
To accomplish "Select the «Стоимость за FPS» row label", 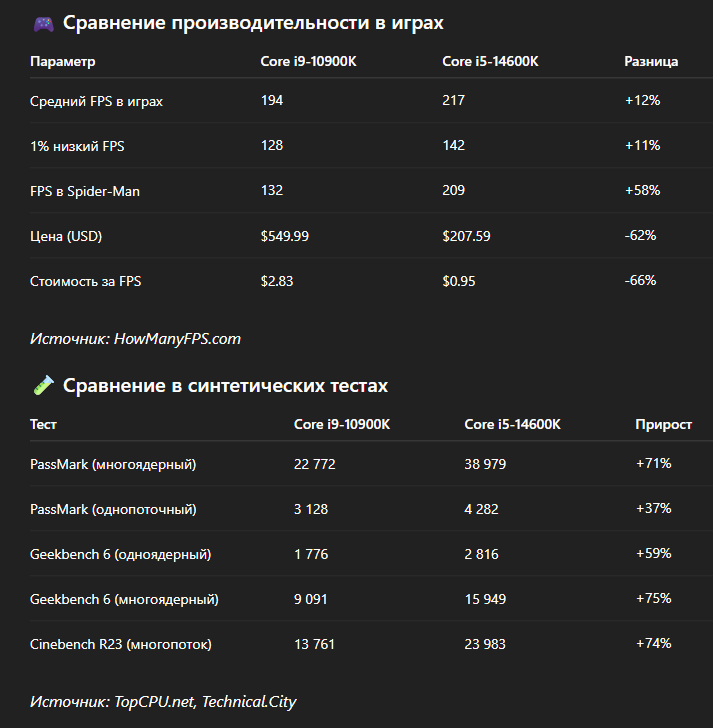I will pyautogui.click(x=86, y=281).
